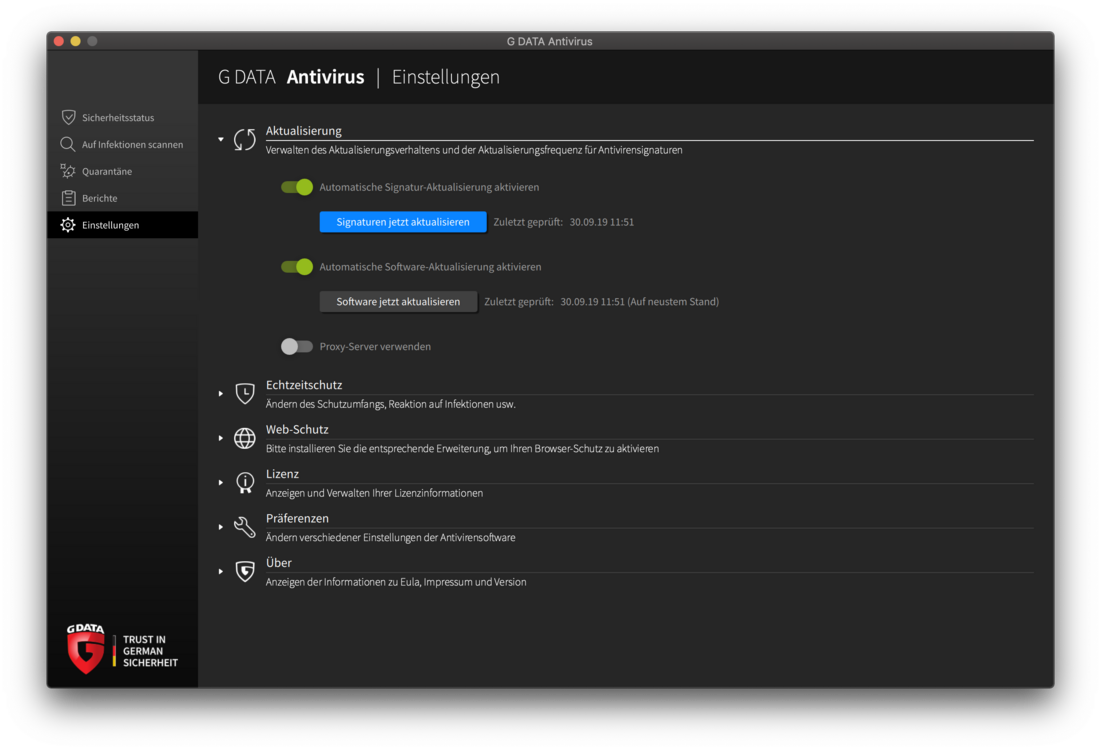Viewport: 1101px width, 750px height.
Task: Minimize window with the yellow button
Action: click(75, 41)
